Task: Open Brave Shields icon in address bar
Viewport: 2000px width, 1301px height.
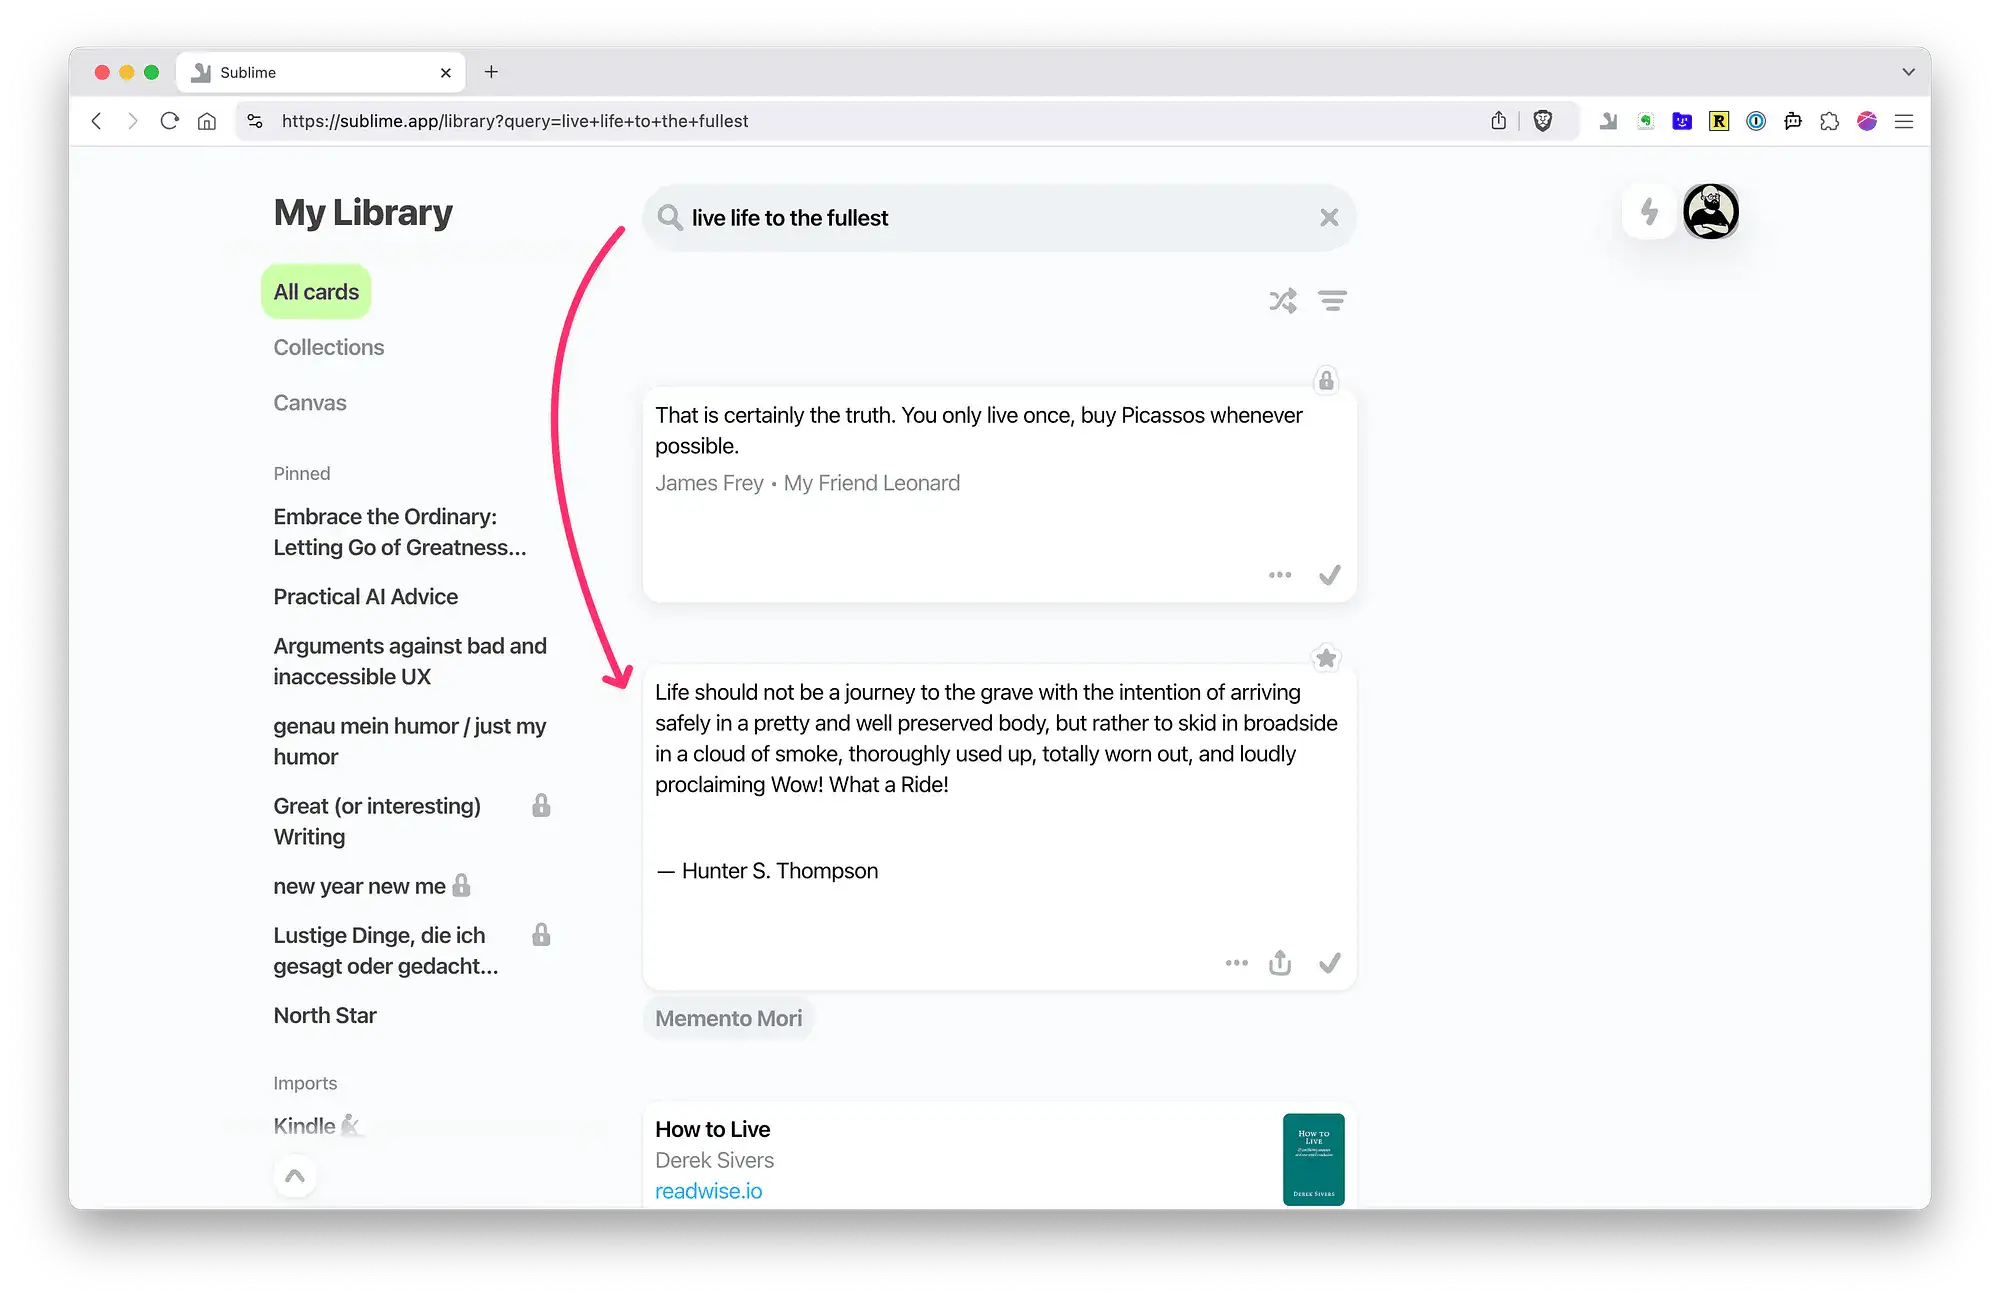Action: [x=1543, y=121]
